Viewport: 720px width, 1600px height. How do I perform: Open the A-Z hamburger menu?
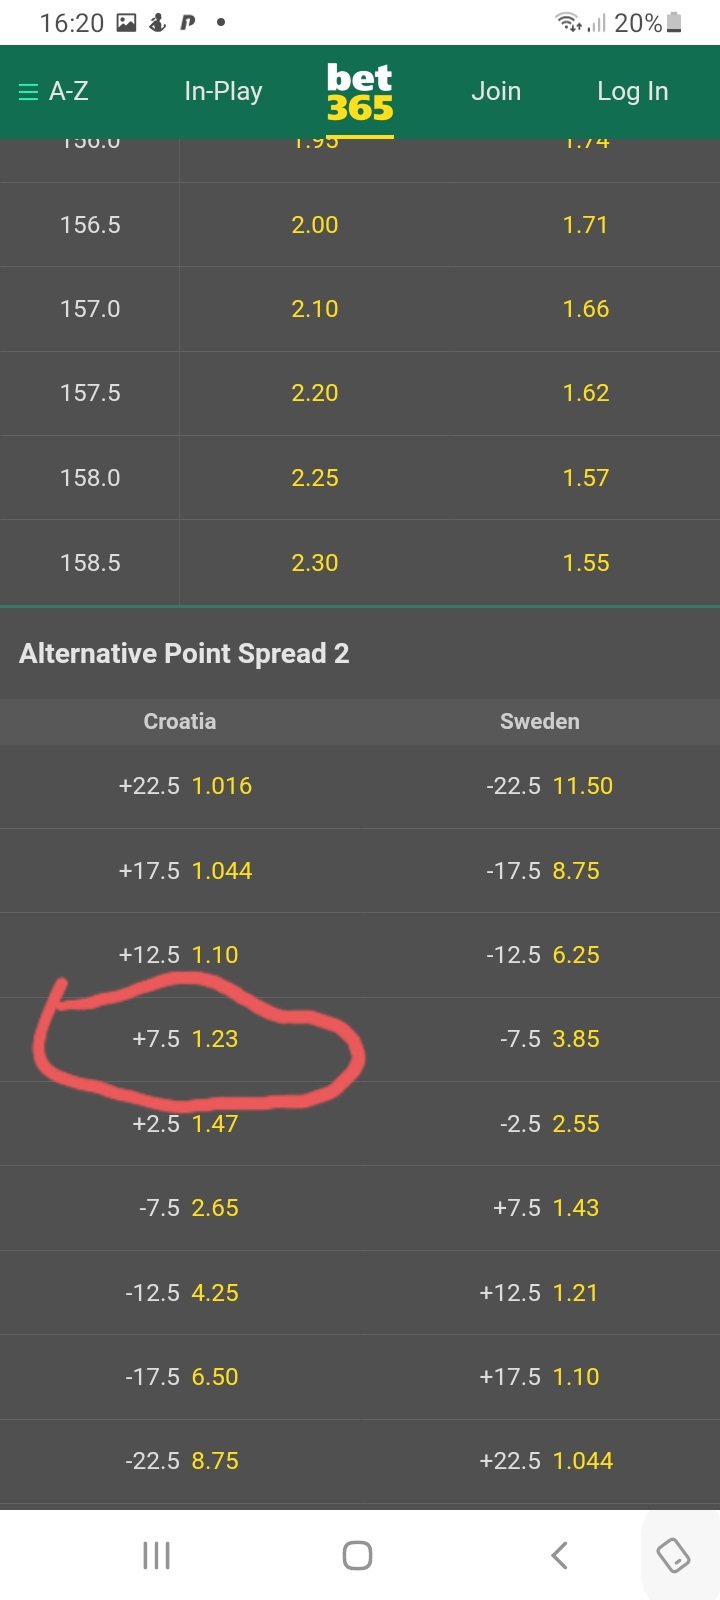[x=54, y=92]
